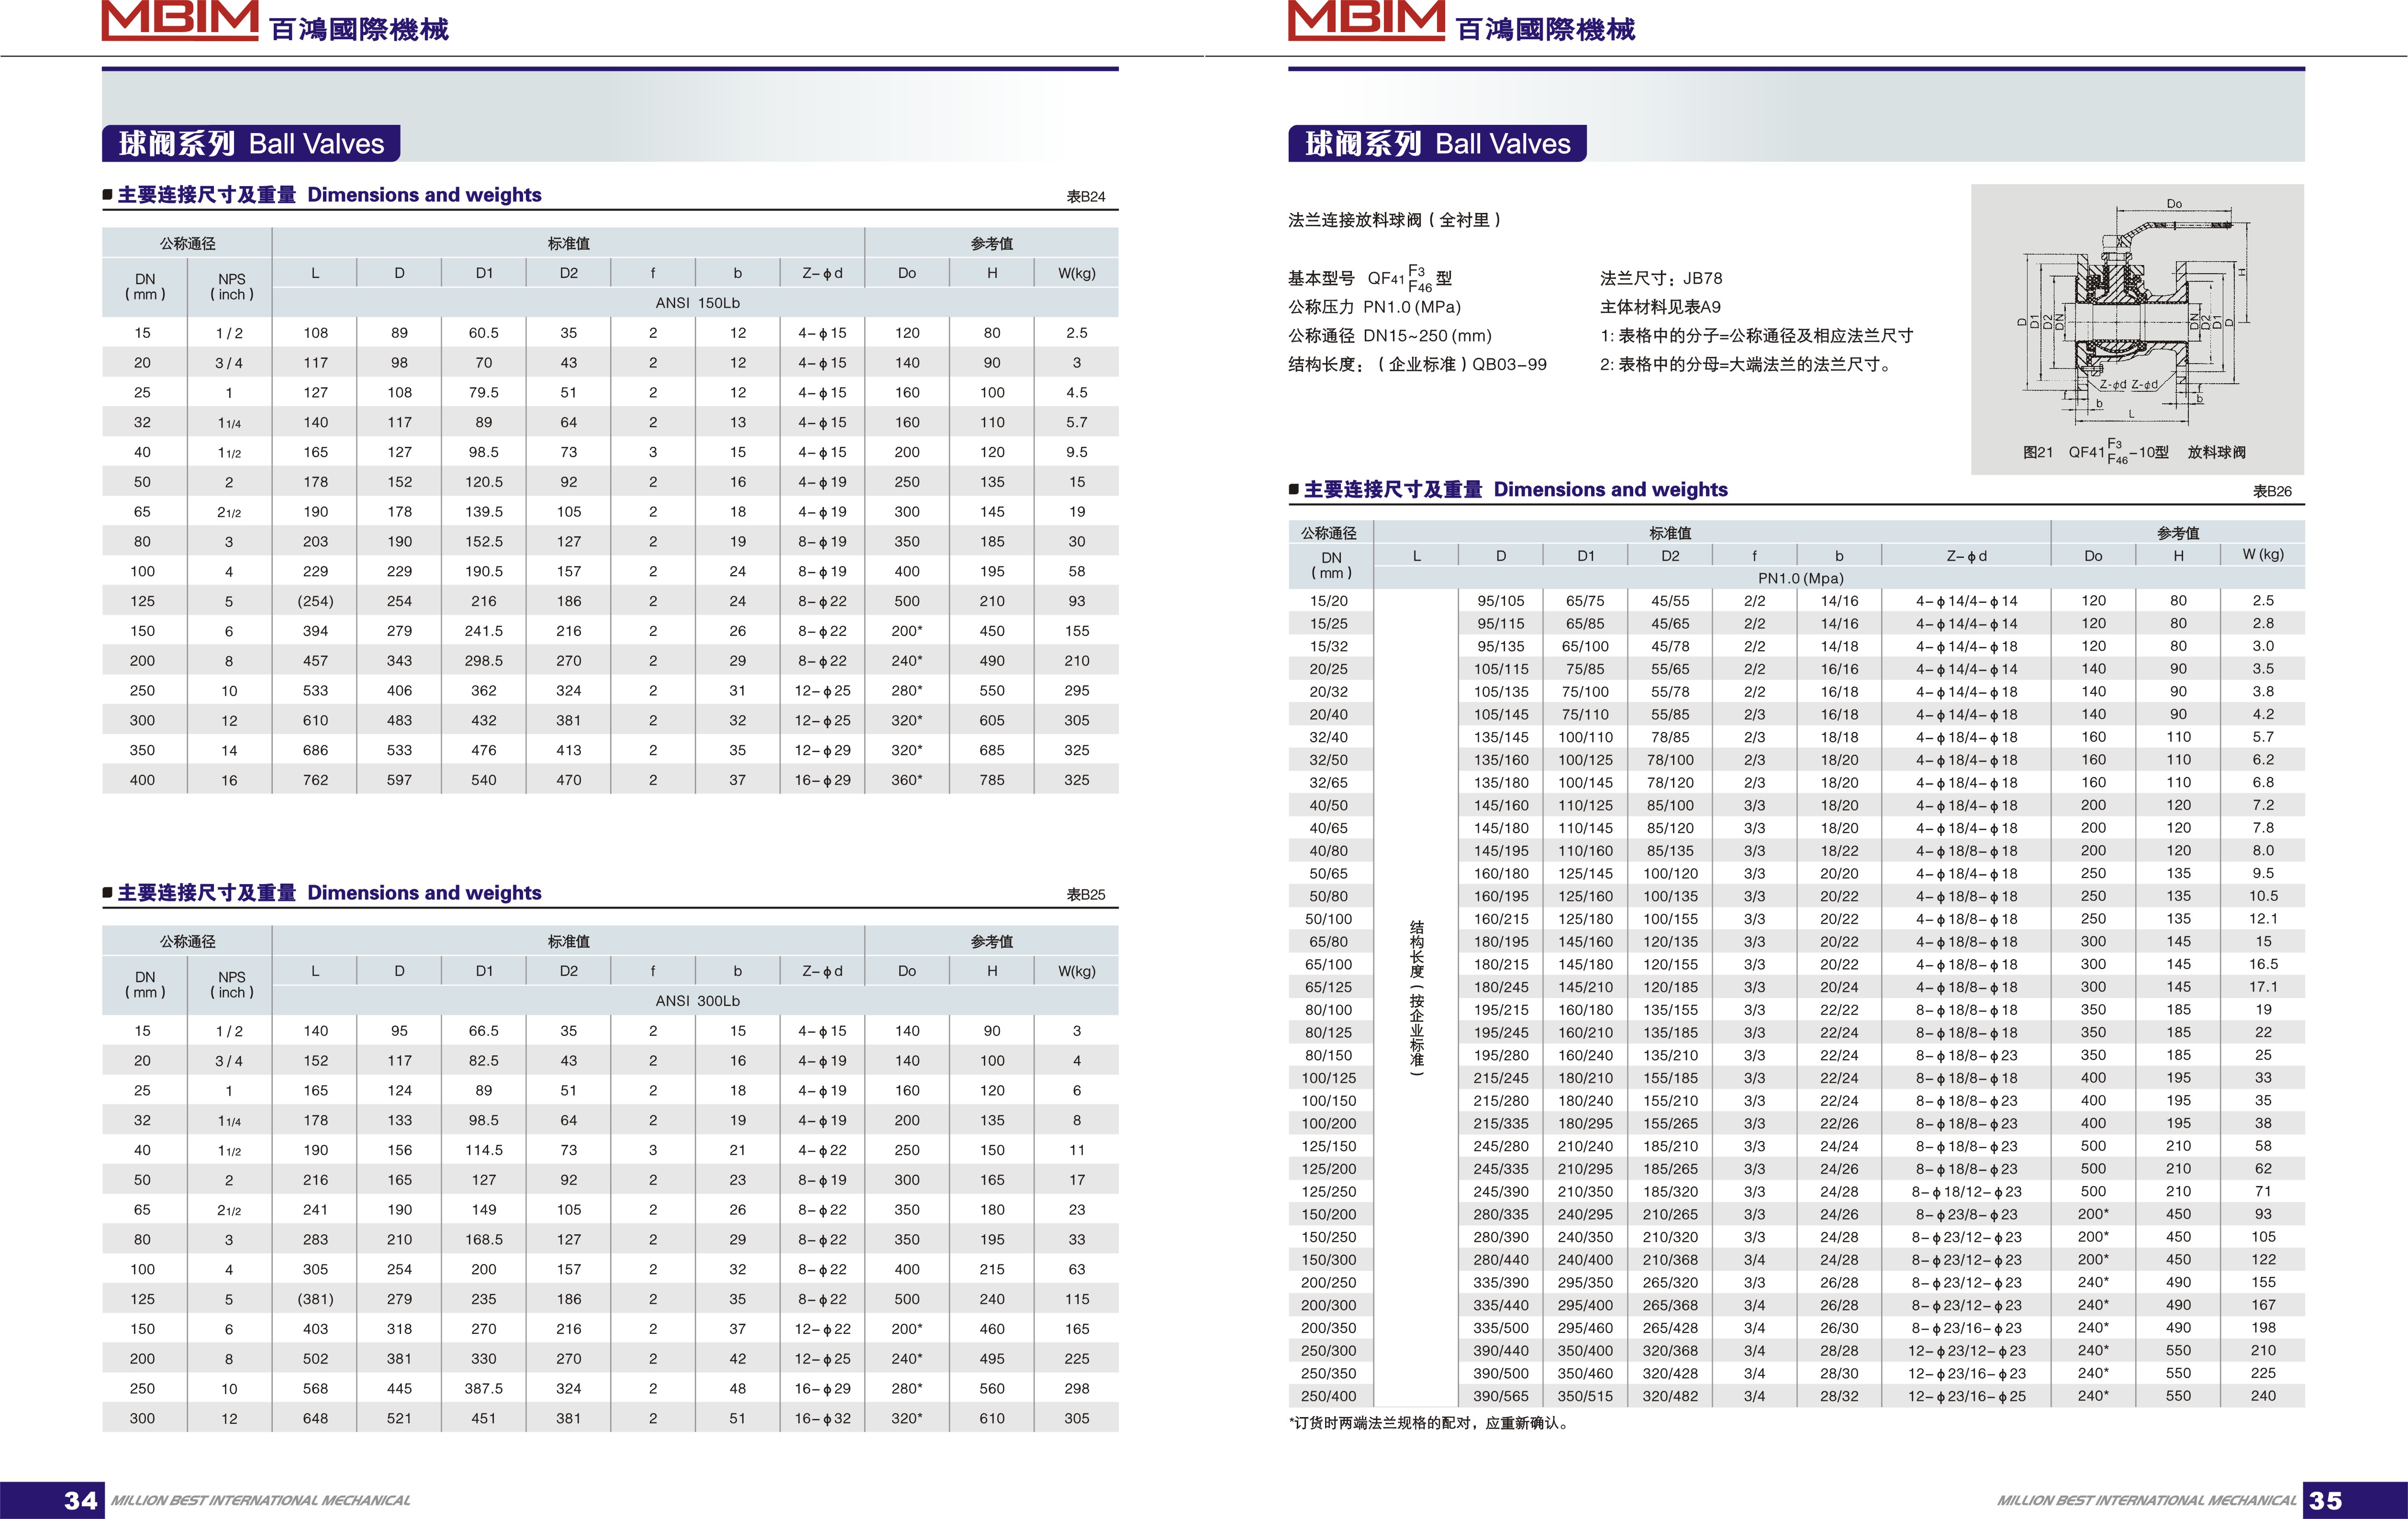
Task: Select the '基本型号 QF41' model line
Action: click(x=1370, y=278)
